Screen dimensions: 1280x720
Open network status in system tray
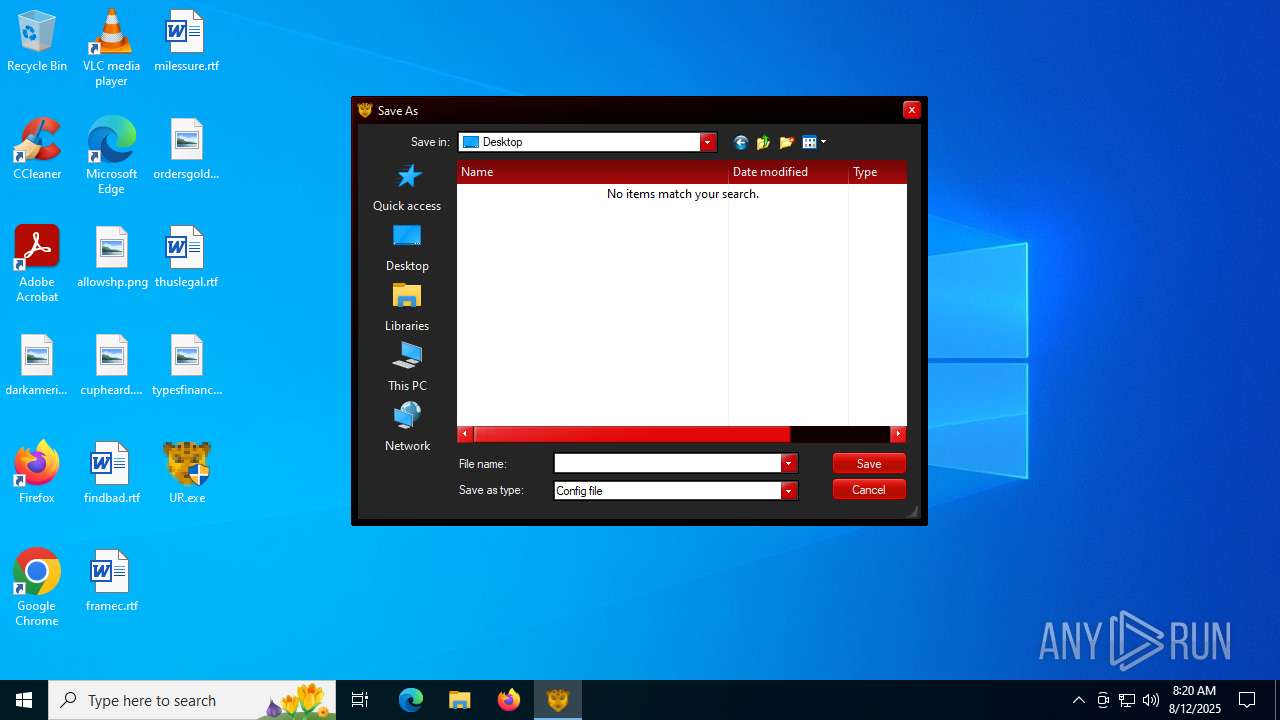point(1127,700)
